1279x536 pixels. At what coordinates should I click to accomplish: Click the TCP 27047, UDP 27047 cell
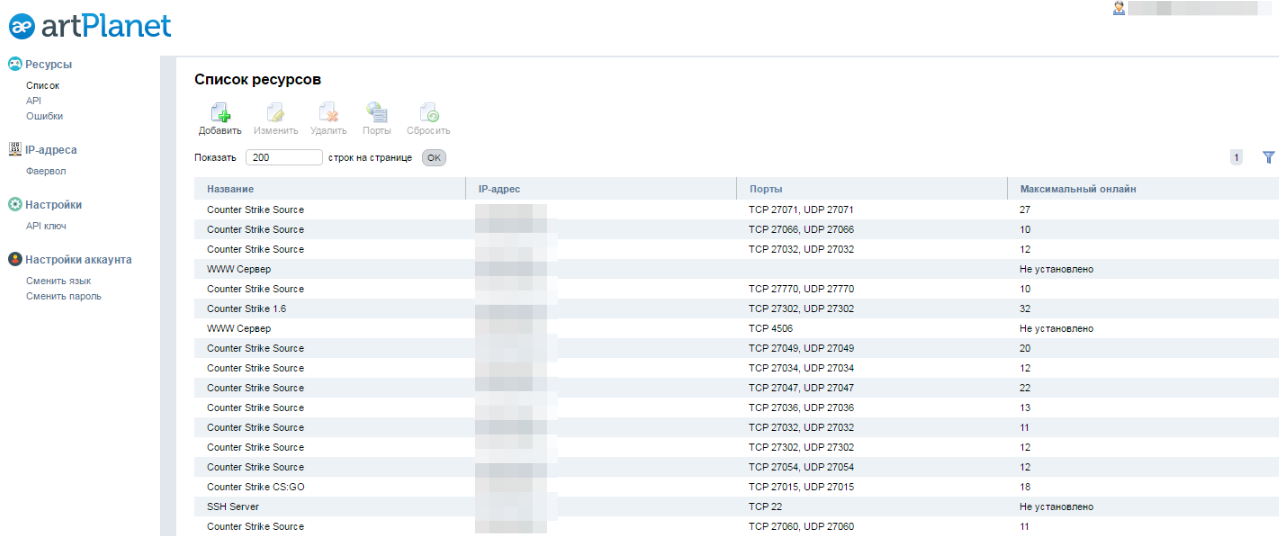coord(801,388)
